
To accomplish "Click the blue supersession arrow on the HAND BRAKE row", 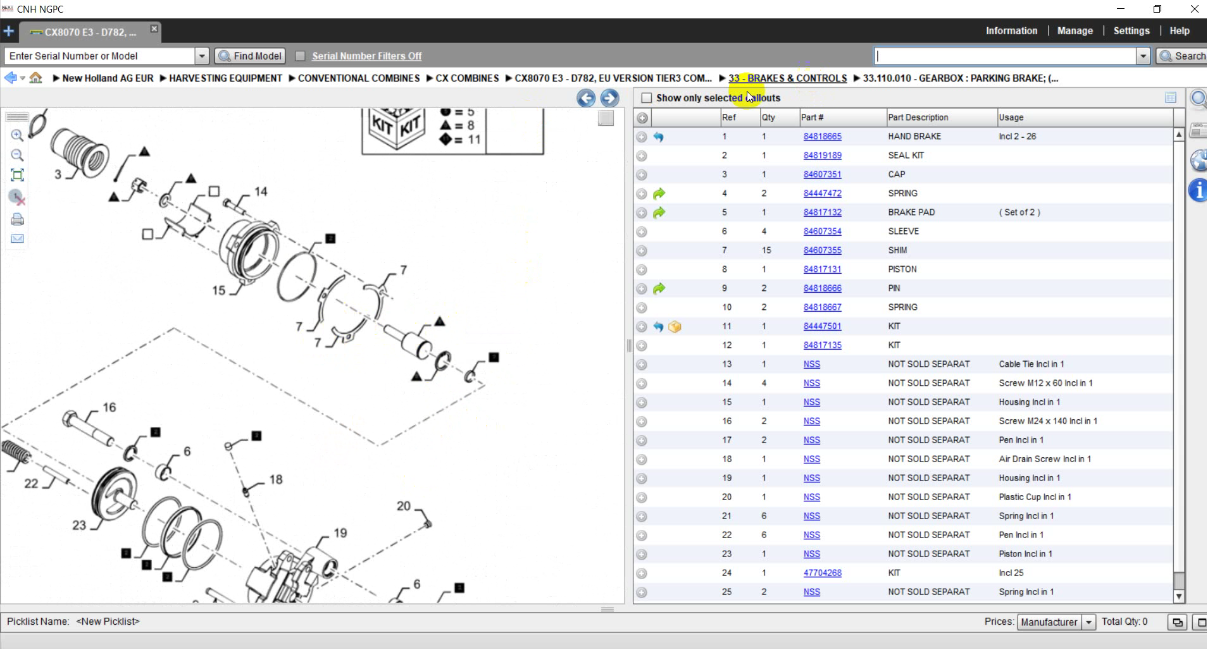I will point(658,137).
